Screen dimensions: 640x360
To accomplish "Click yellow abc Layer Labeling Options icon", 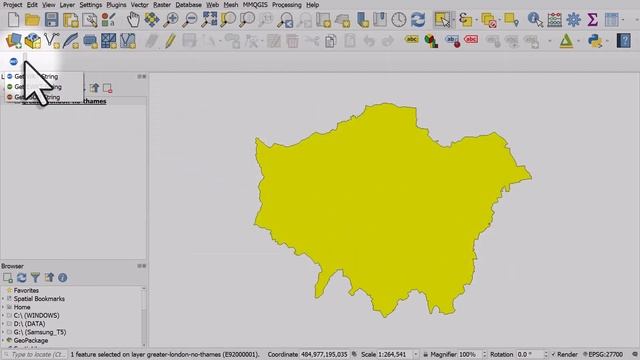I will click(411, 40).
